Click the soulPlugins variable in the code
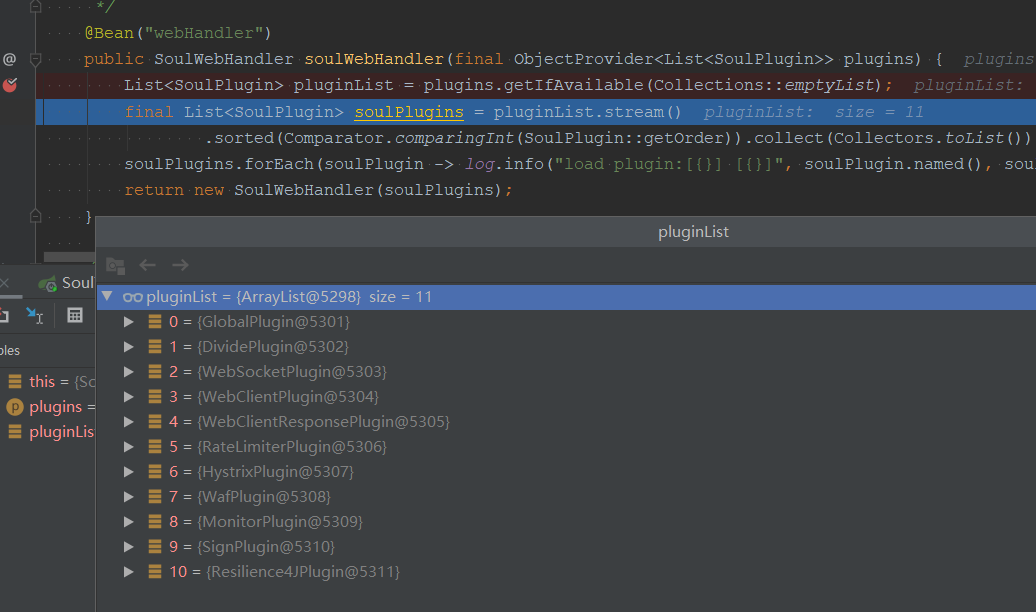Image resolution: width=1036 pixels, height=612 pixels. click(x=409, y=112)
